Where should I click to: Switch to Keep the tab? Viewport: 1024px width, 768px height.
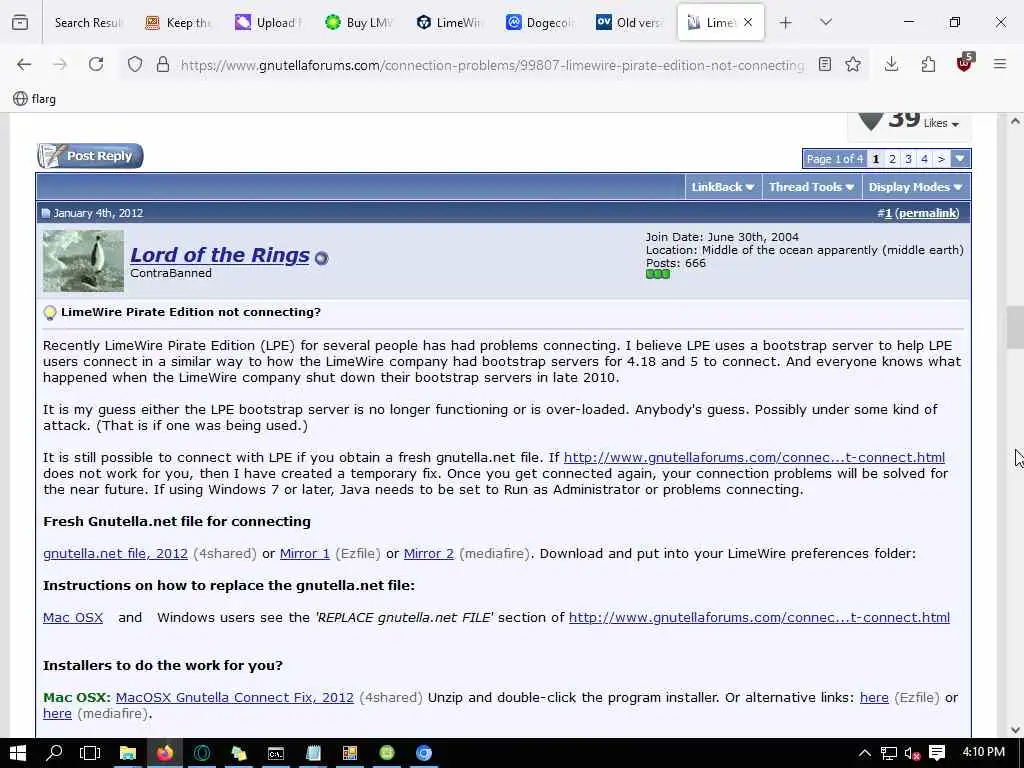178,23
